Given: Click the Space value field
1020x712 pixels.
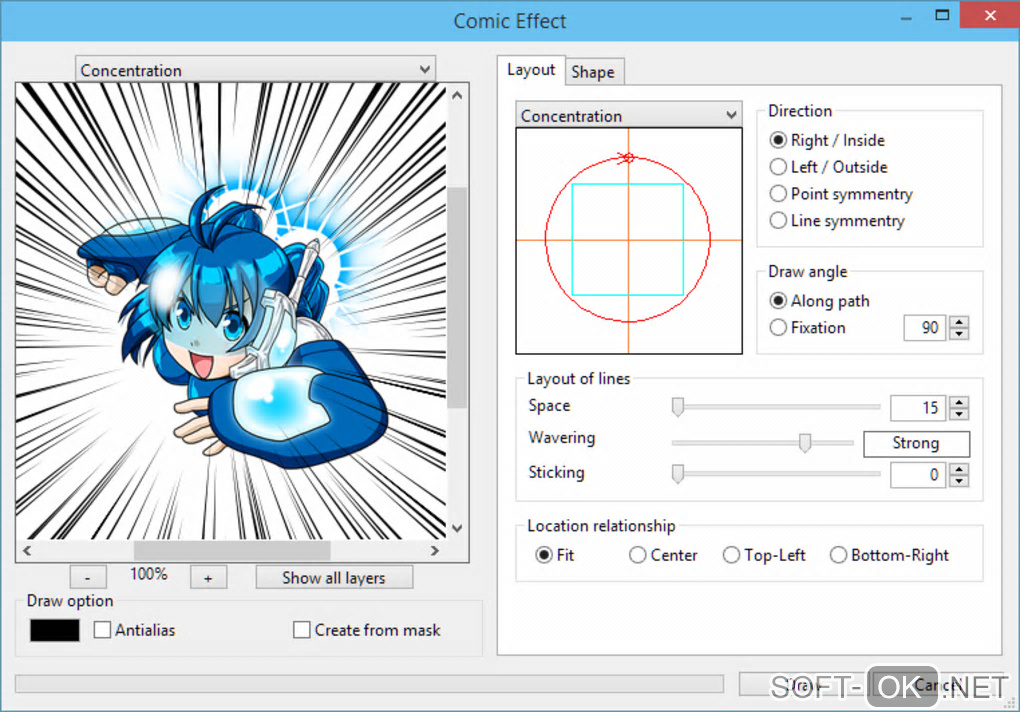Looking at the screenshot, I should pyautogui.click(x=917, y=408).
